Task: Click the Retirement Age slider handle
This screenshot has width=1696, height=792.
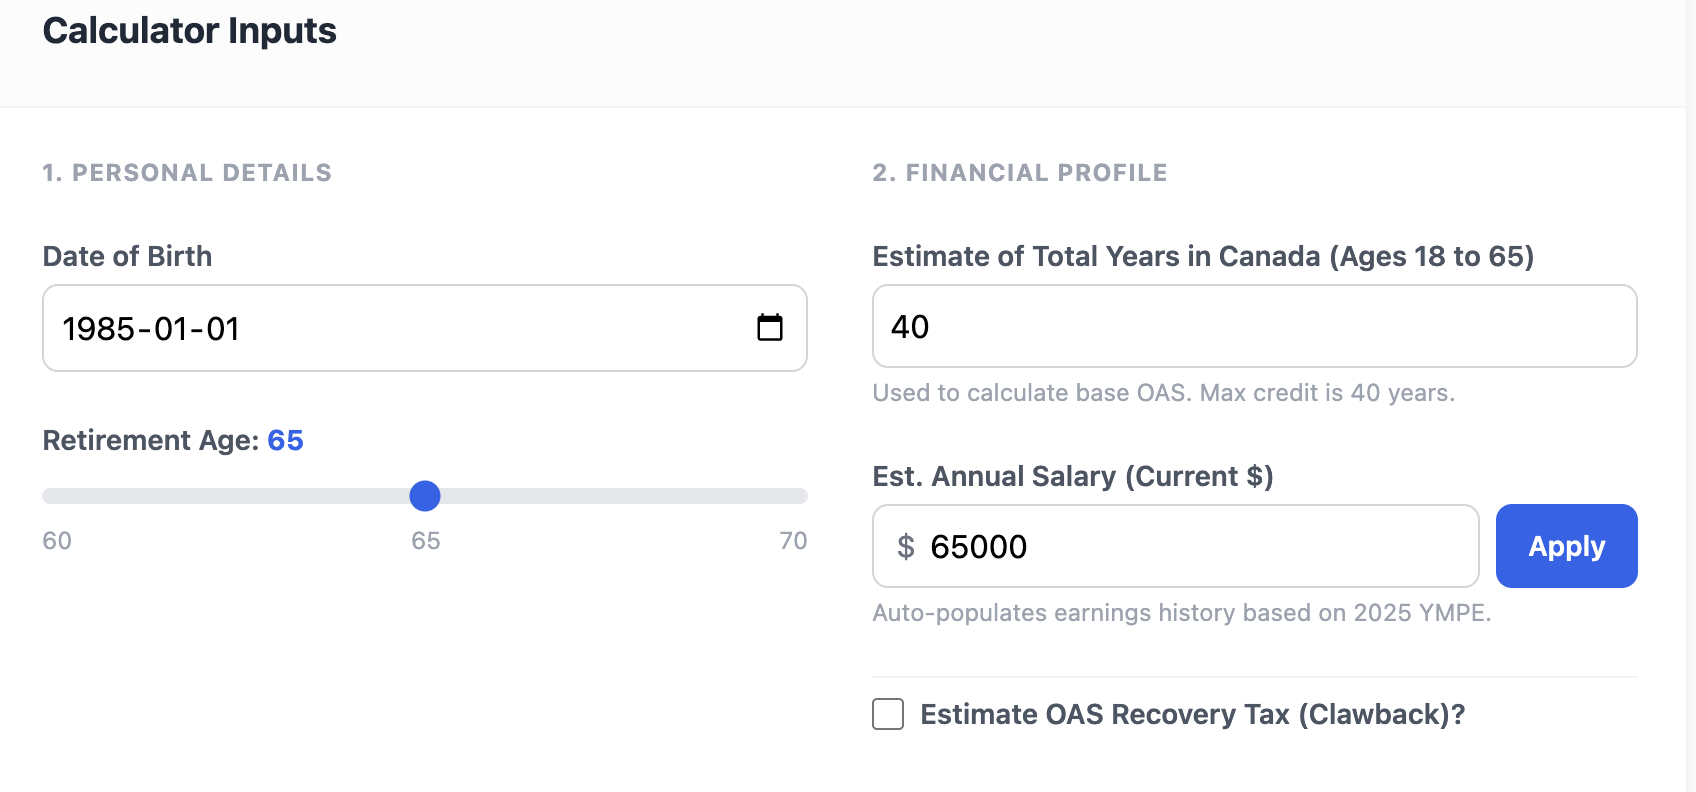Action: (x=425, y=496)
